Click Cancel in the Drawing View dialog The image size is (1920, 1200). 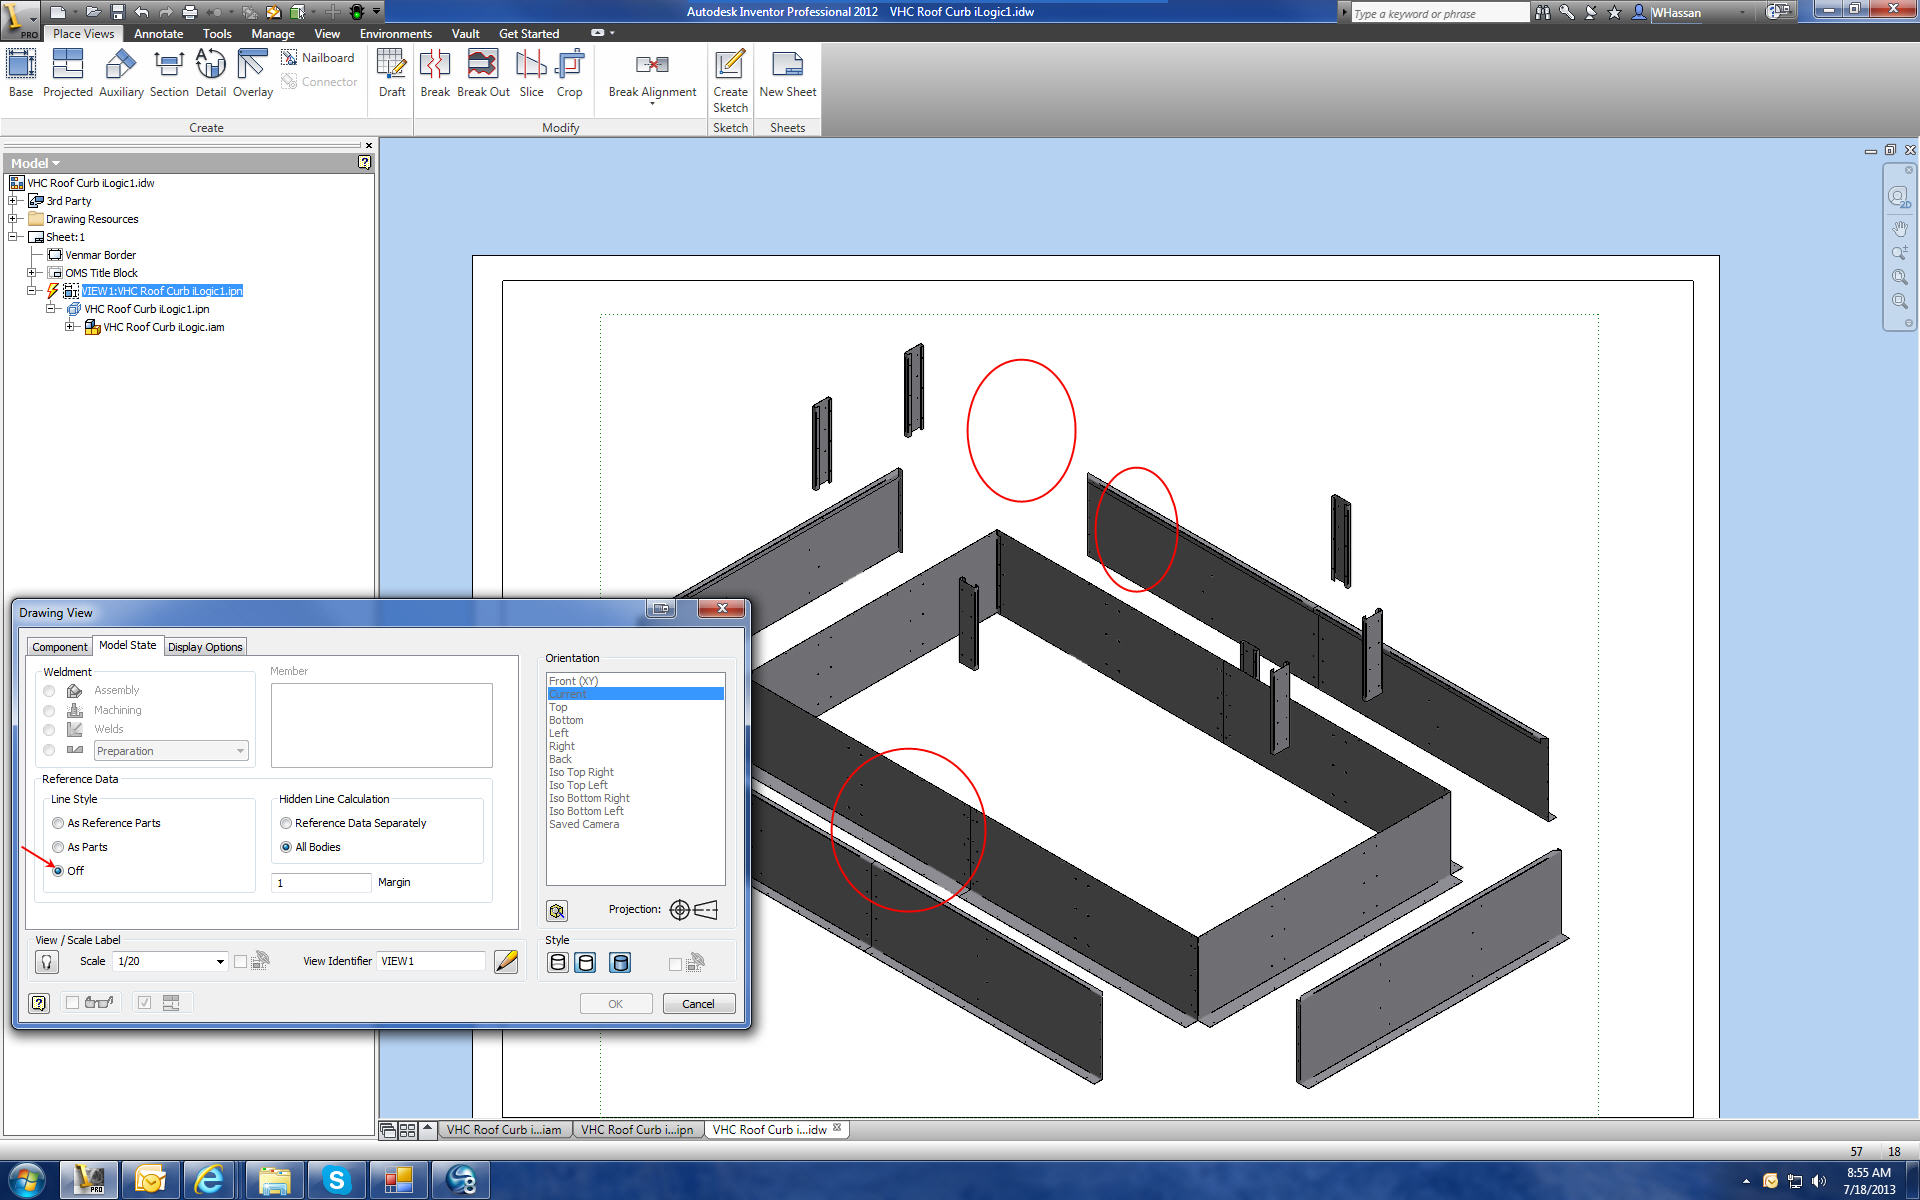(698, 1003)
